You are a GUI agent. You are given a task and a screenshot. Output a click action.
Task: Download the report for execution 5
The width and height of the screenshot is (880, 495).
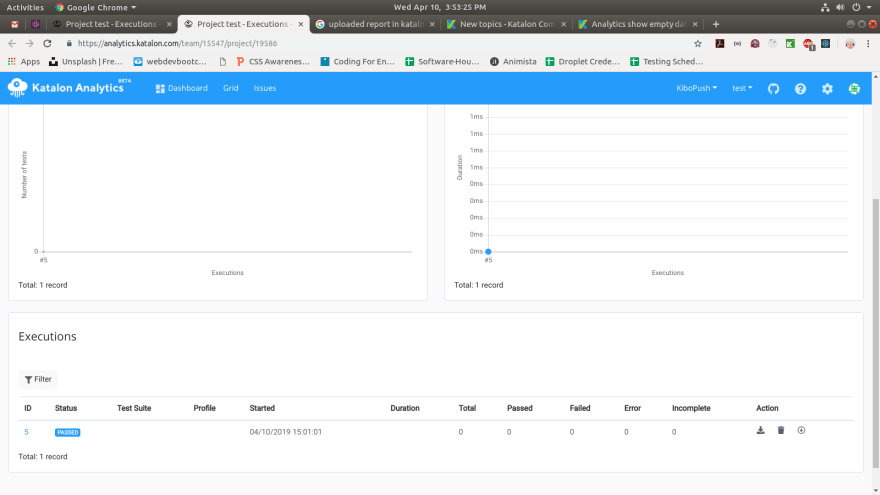pos(760,430)
